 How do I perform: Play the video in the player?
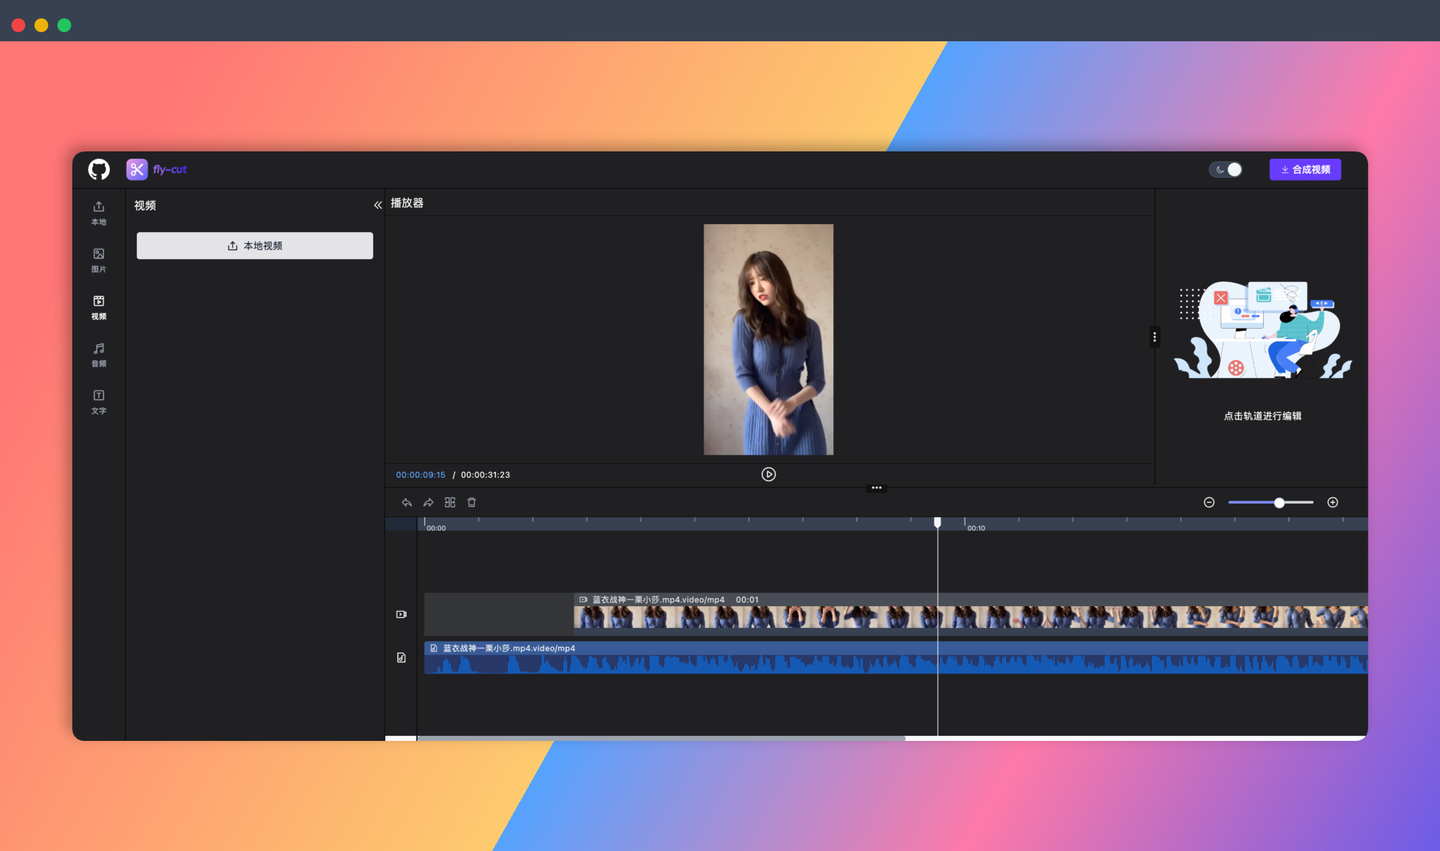coord(768,475)
